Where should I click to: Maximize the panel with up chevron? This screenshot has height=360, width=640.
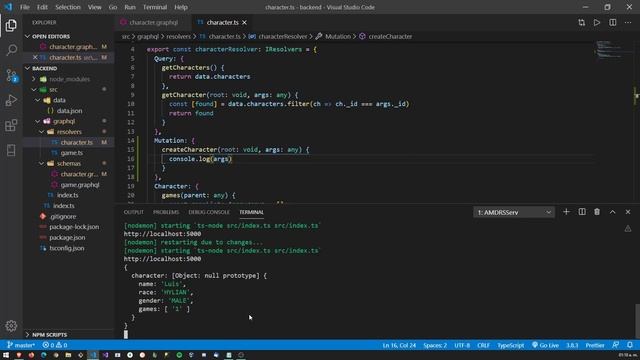(613, 212)
